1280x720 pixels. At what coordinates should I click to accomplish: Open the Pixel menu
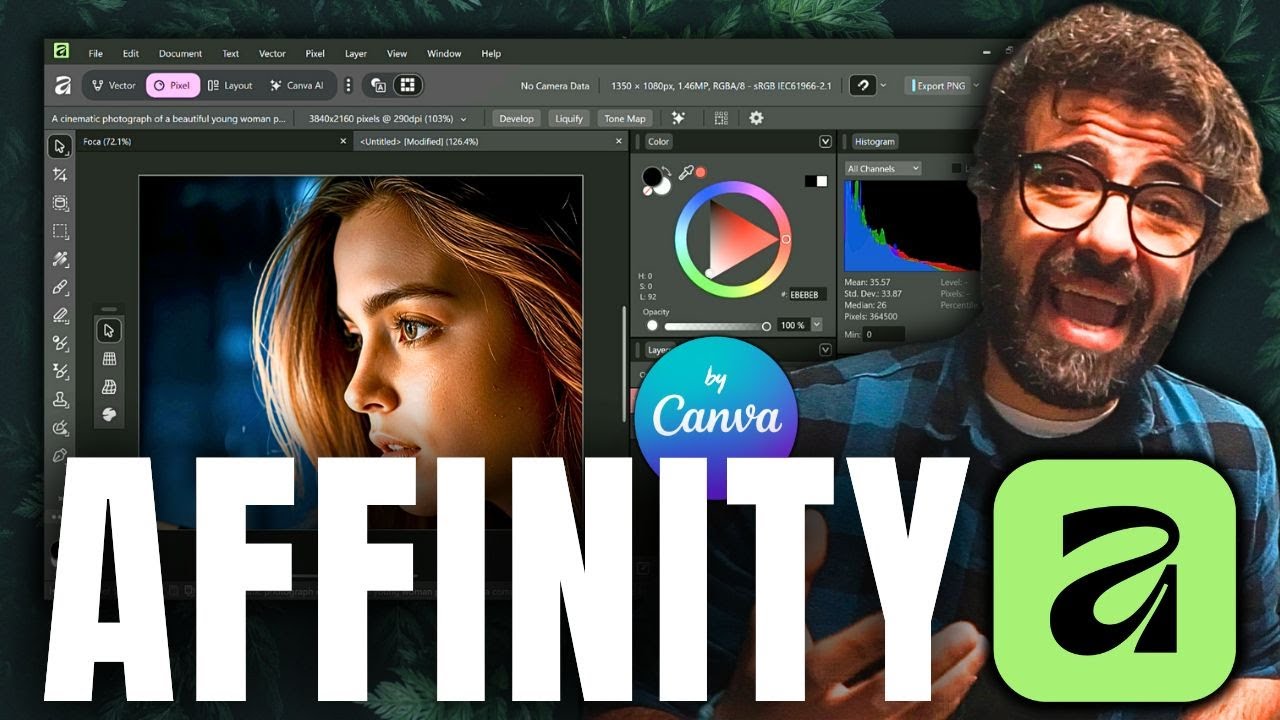pyautogui.click(x=315, y=54)
